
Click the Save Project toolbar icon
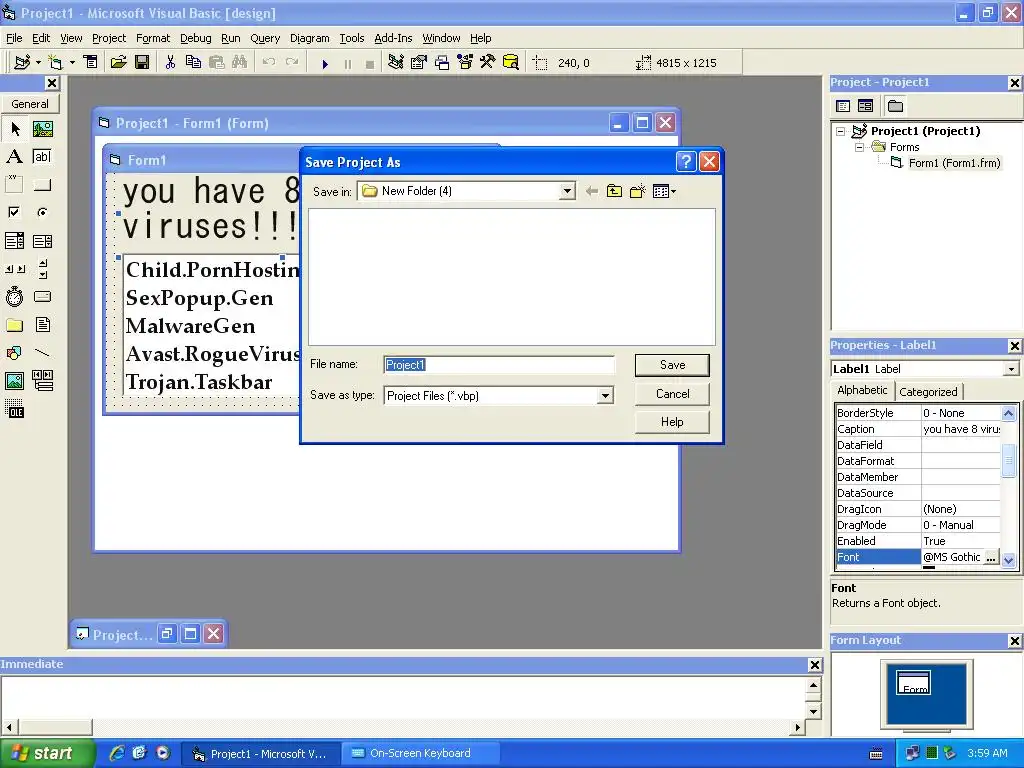point(142,63)
